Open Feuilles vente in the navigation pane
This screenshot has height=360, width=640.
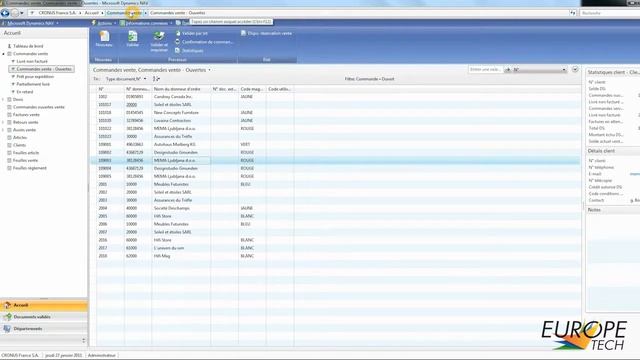(25, 160)
